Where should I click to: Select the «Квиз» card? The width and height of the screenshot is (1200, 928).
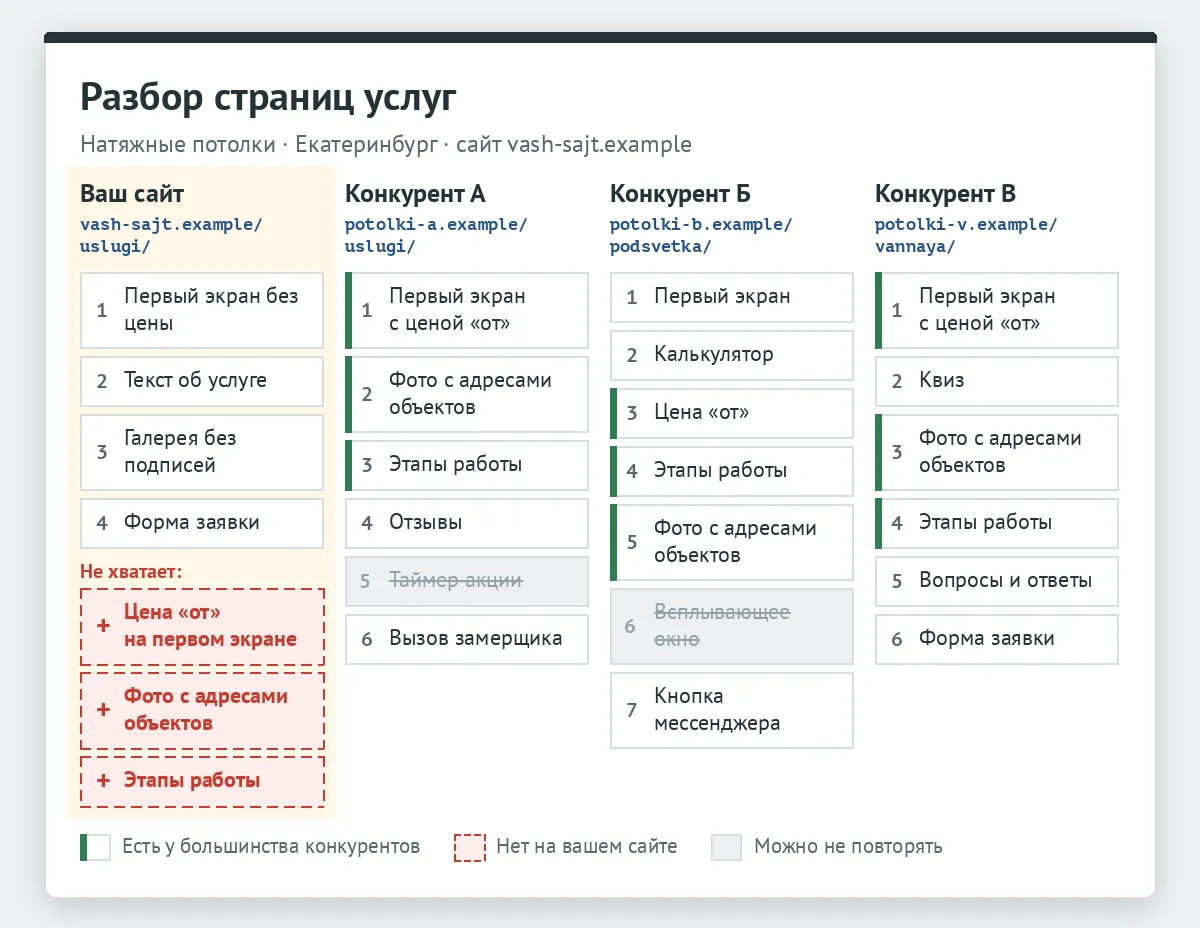click(997, 381)
